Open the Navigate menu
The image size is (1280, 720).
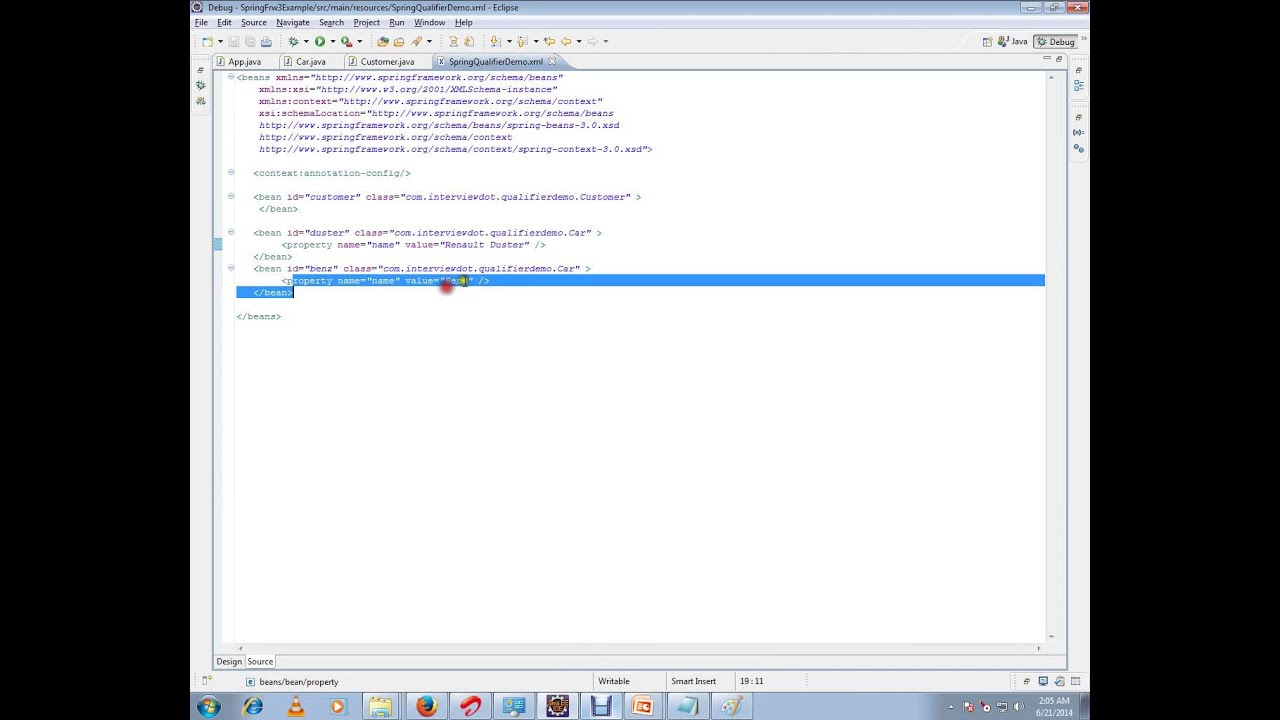coord(293,22)
